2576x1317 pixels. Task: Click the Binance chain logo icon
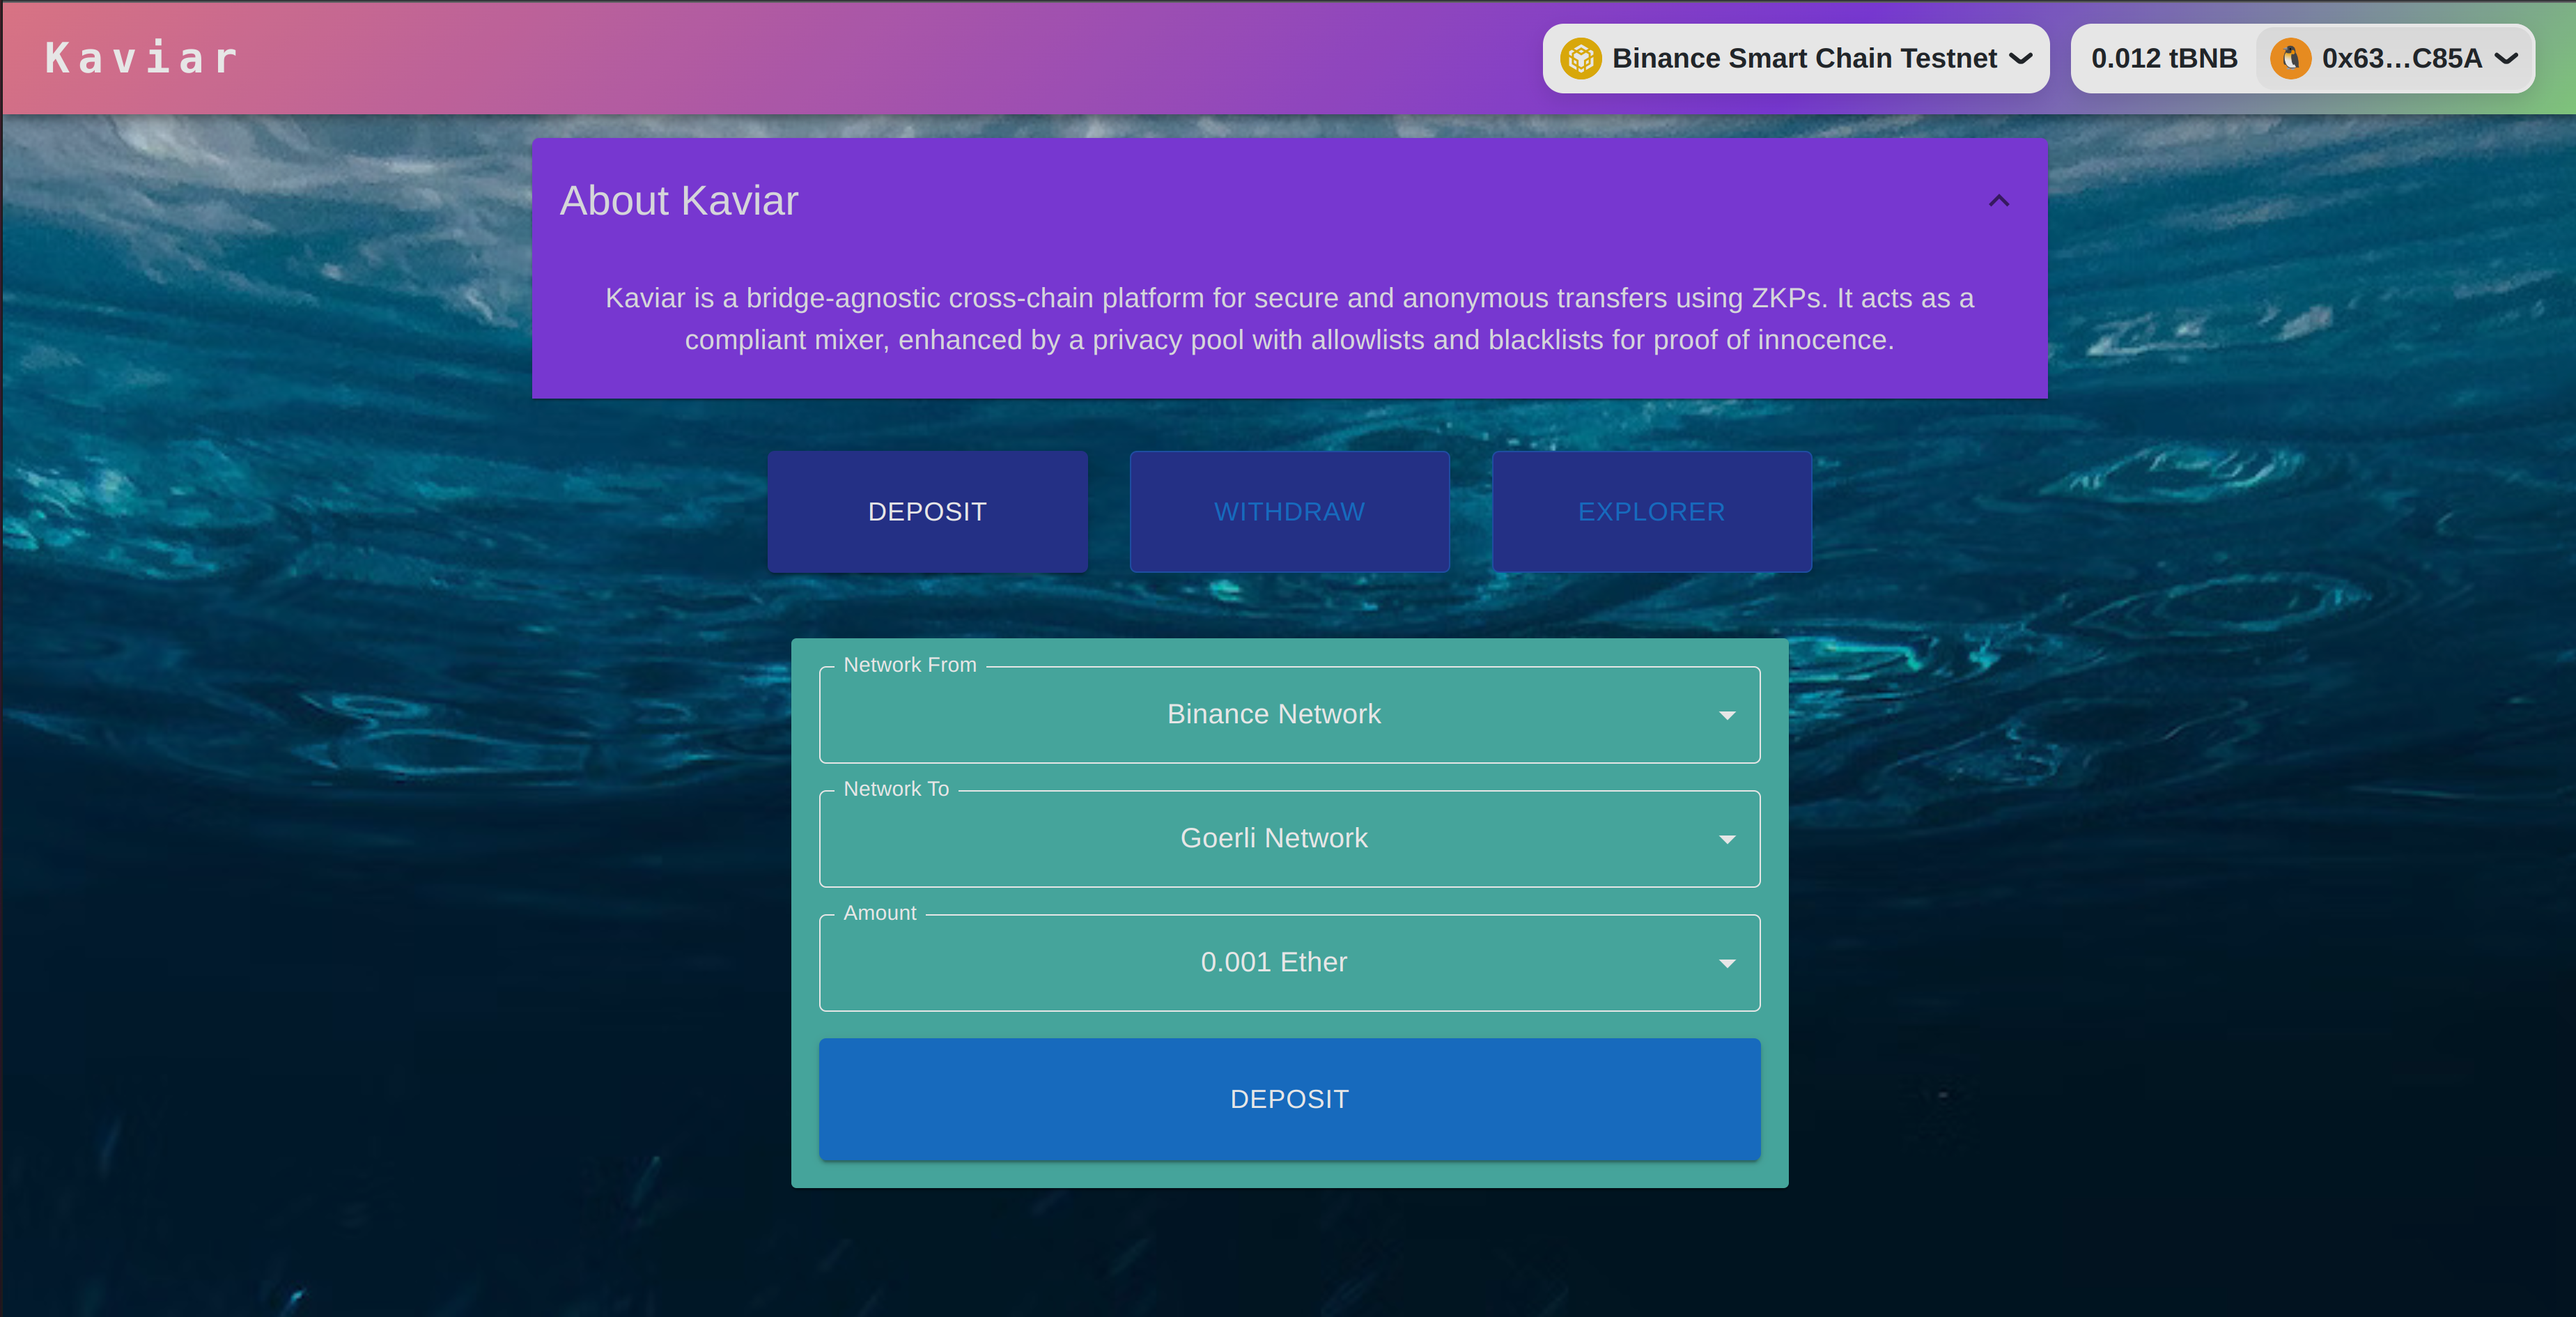pos(1581,59)
